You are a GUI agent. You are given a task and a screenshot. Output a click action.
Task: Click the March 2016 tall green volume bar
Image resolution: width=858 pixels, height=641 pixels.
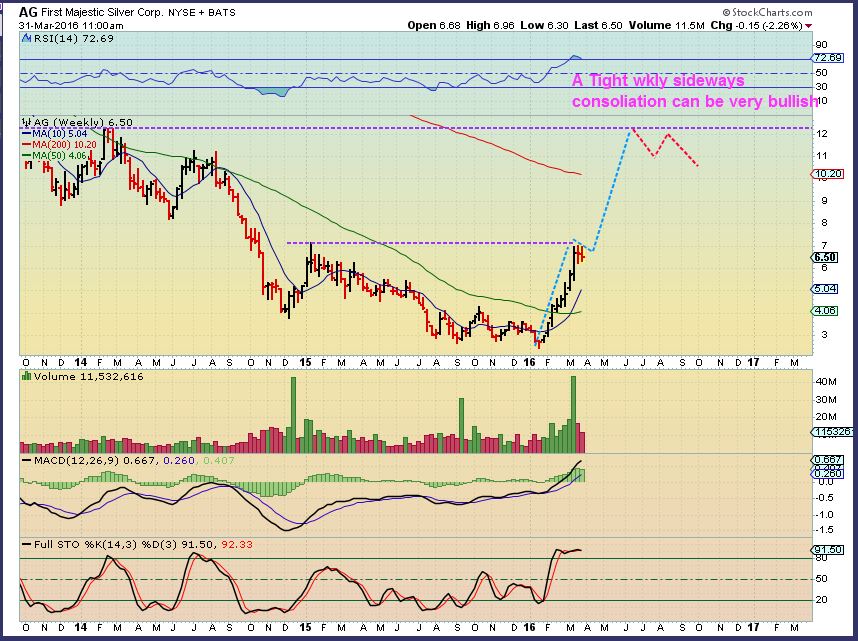573,414
